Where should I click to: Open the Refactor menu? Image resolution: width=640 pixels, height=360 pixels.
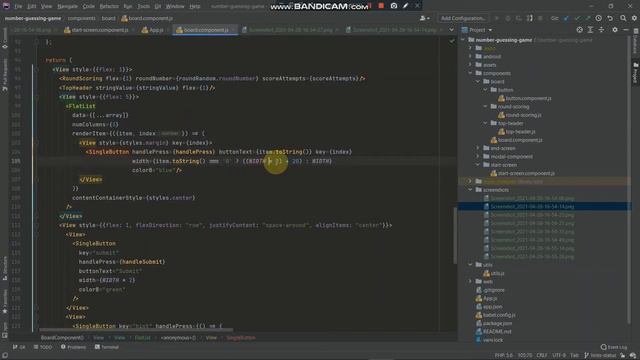109,7
